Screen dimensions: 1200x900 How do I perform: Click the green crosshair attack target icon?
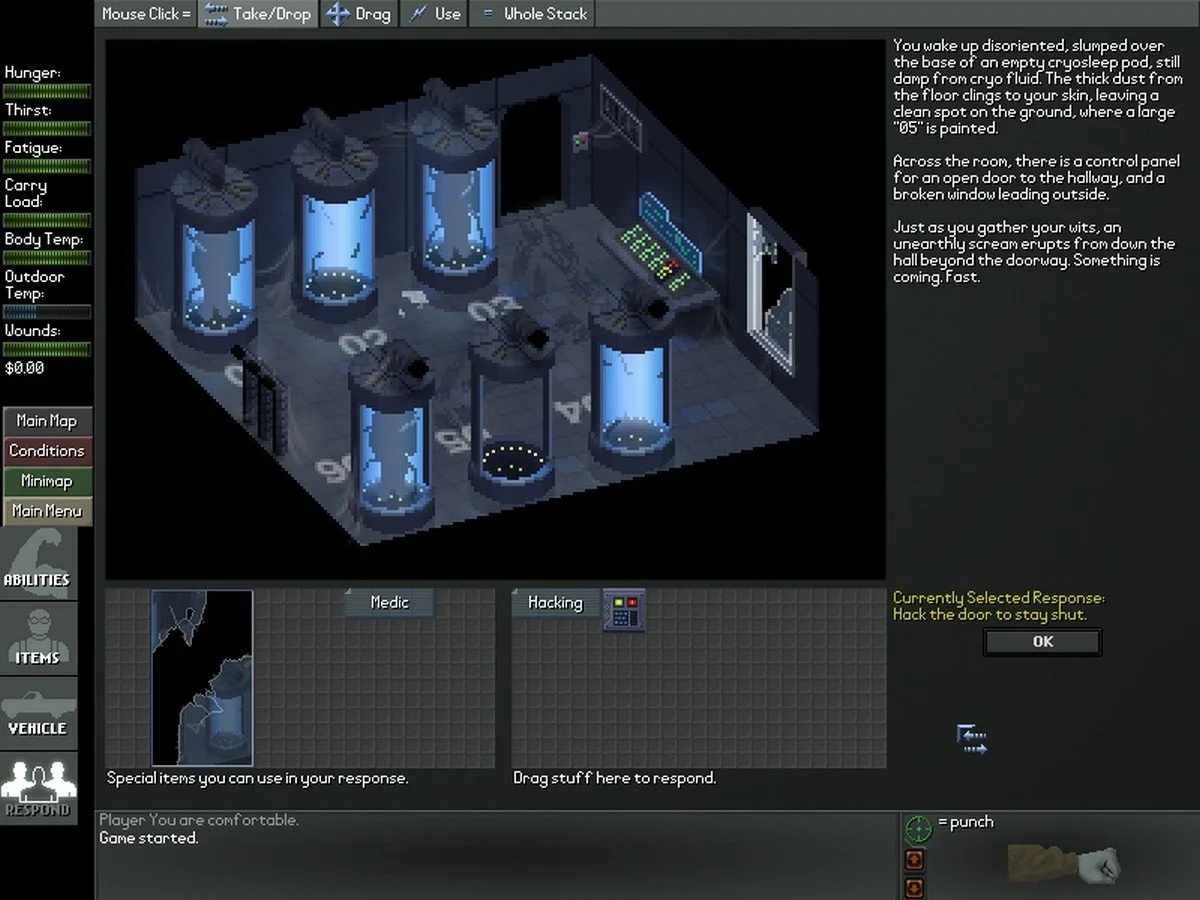pyautogui.click(x=917, y=828)
